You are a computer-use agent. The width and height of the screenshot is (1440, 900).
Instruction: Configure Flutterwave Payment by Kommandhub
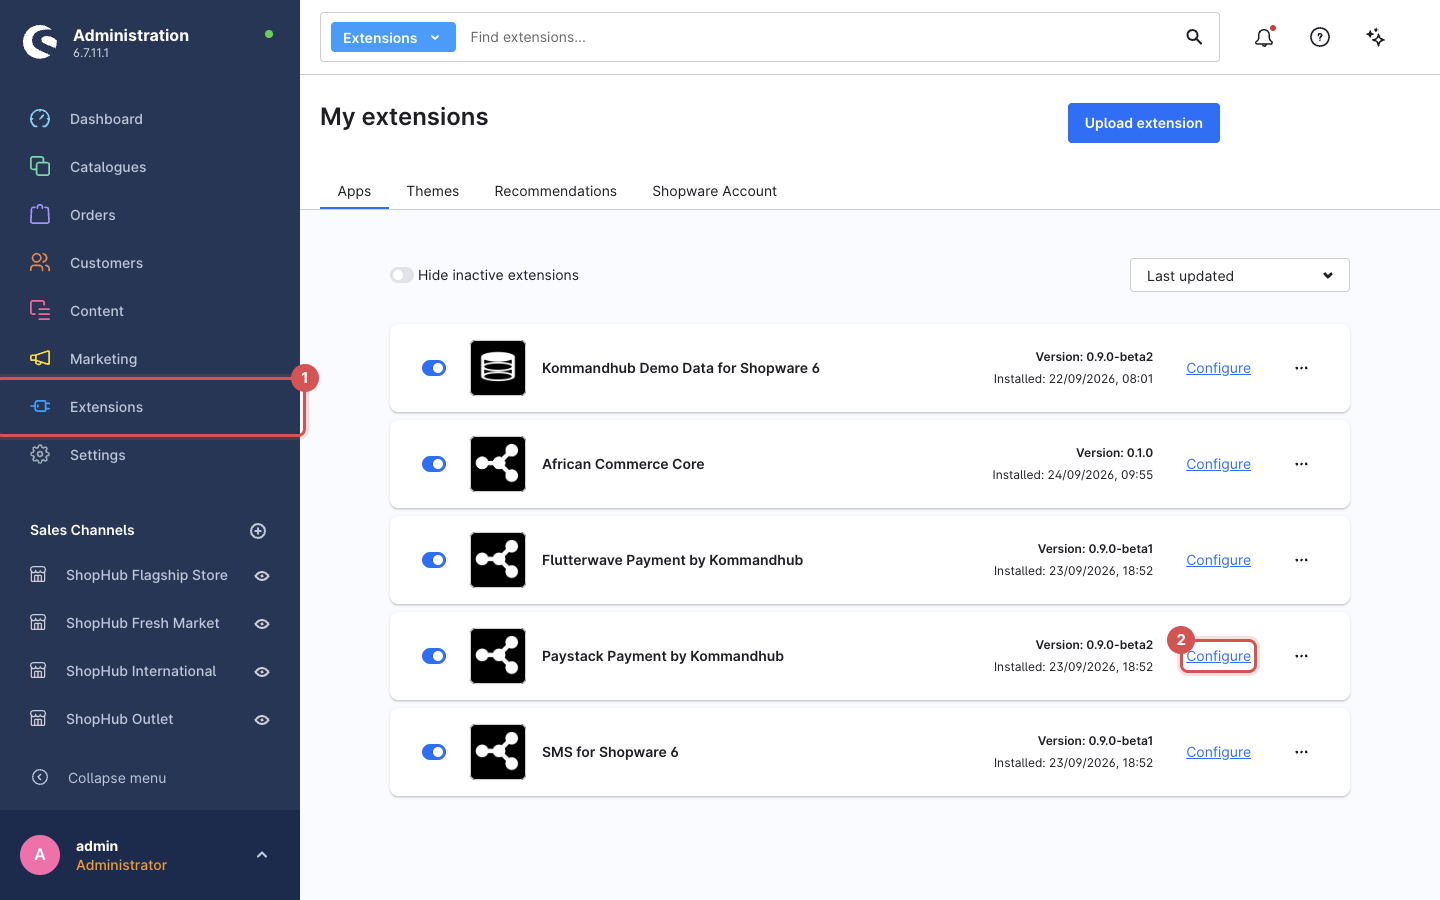[x=1218, y=560]
